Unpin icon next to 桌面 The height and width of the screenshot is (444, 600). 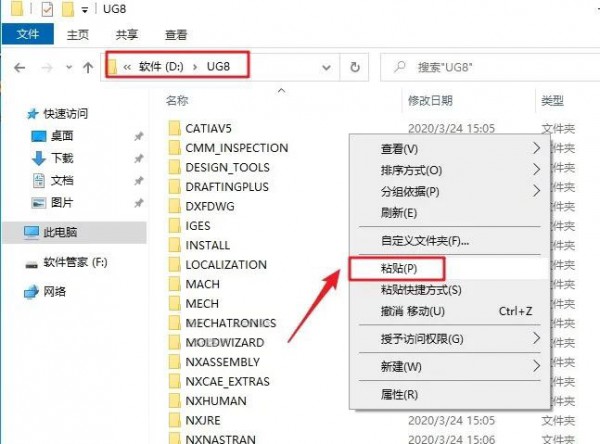click(x=139, y=136)
